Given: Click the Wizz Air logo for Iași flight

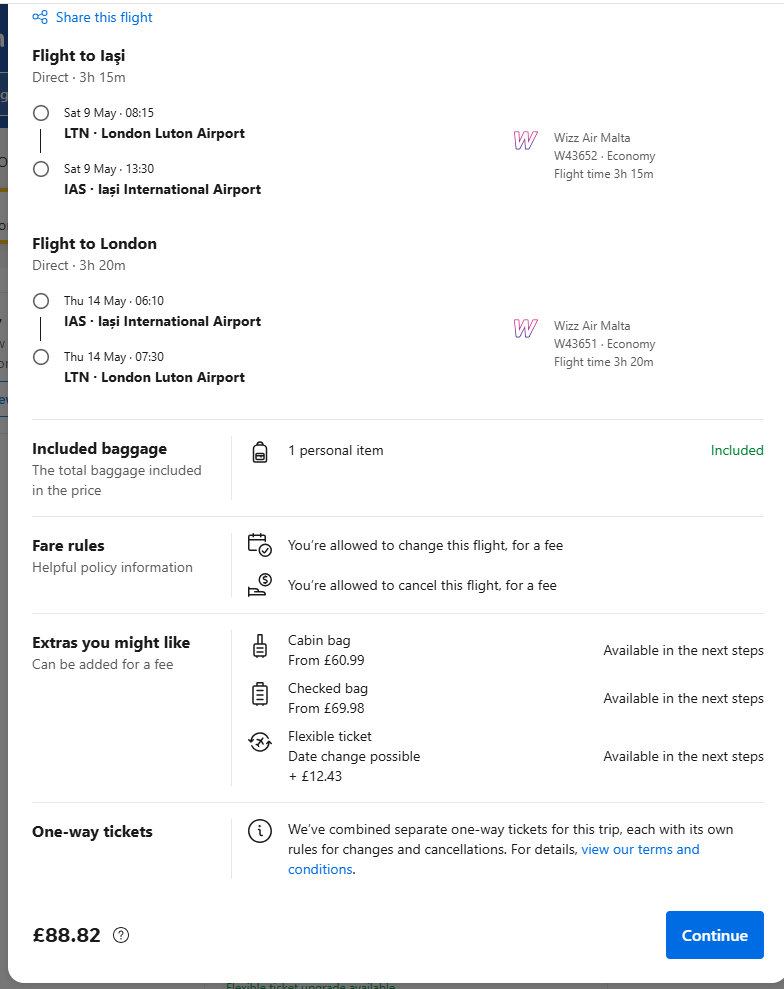Looking at the screenshot, I should (x=525, y=140).
